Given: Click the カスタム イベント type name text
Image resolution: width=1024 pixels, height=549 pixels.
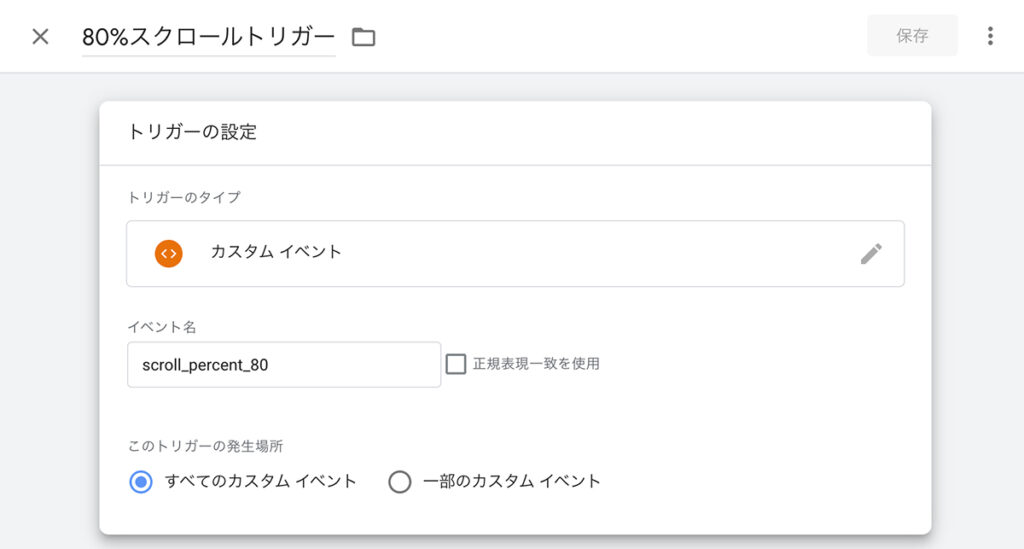Looking at the screenshot, I should pos(276,252).
